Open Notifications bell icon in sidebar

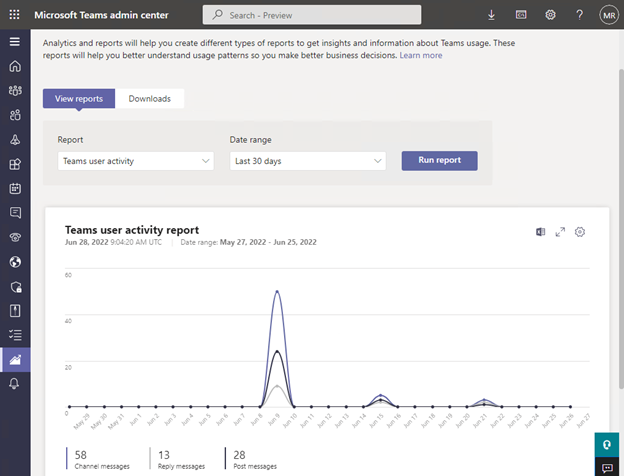point(15,384)
